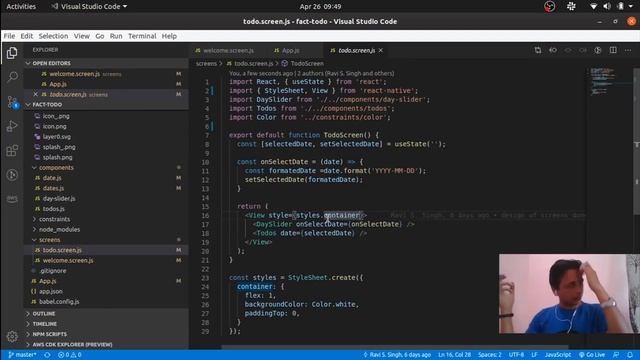Change the UTF-8 encoding setting
This screenshot has width=640, height=360.
pyautogui.click(x=516, y=355)
